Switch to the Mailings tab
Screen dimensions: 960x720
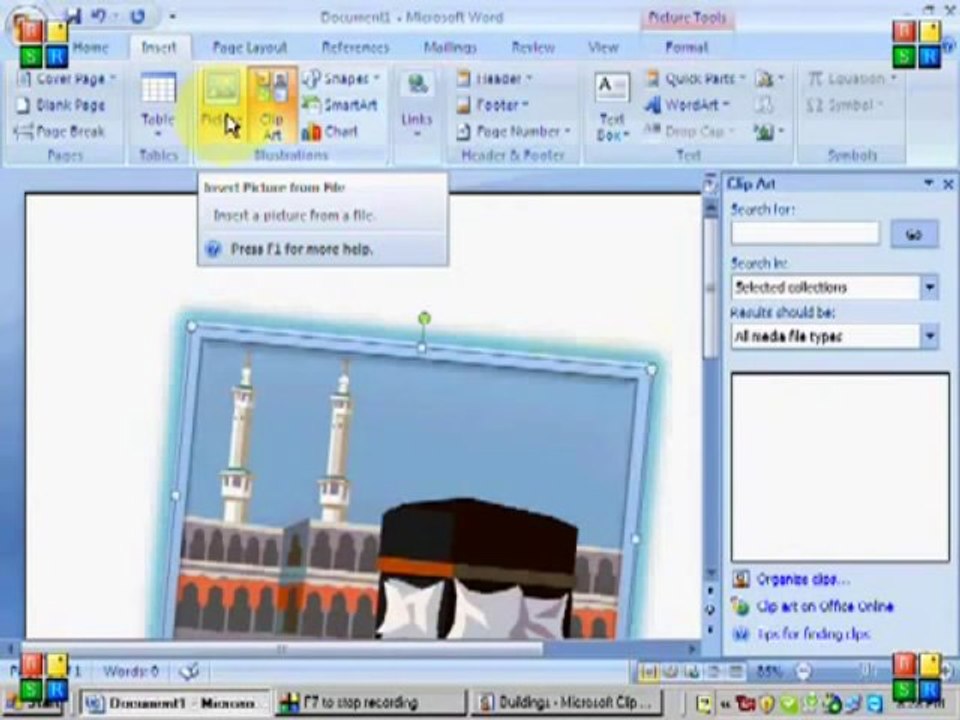pyautogui.click(x=450, y=47)
